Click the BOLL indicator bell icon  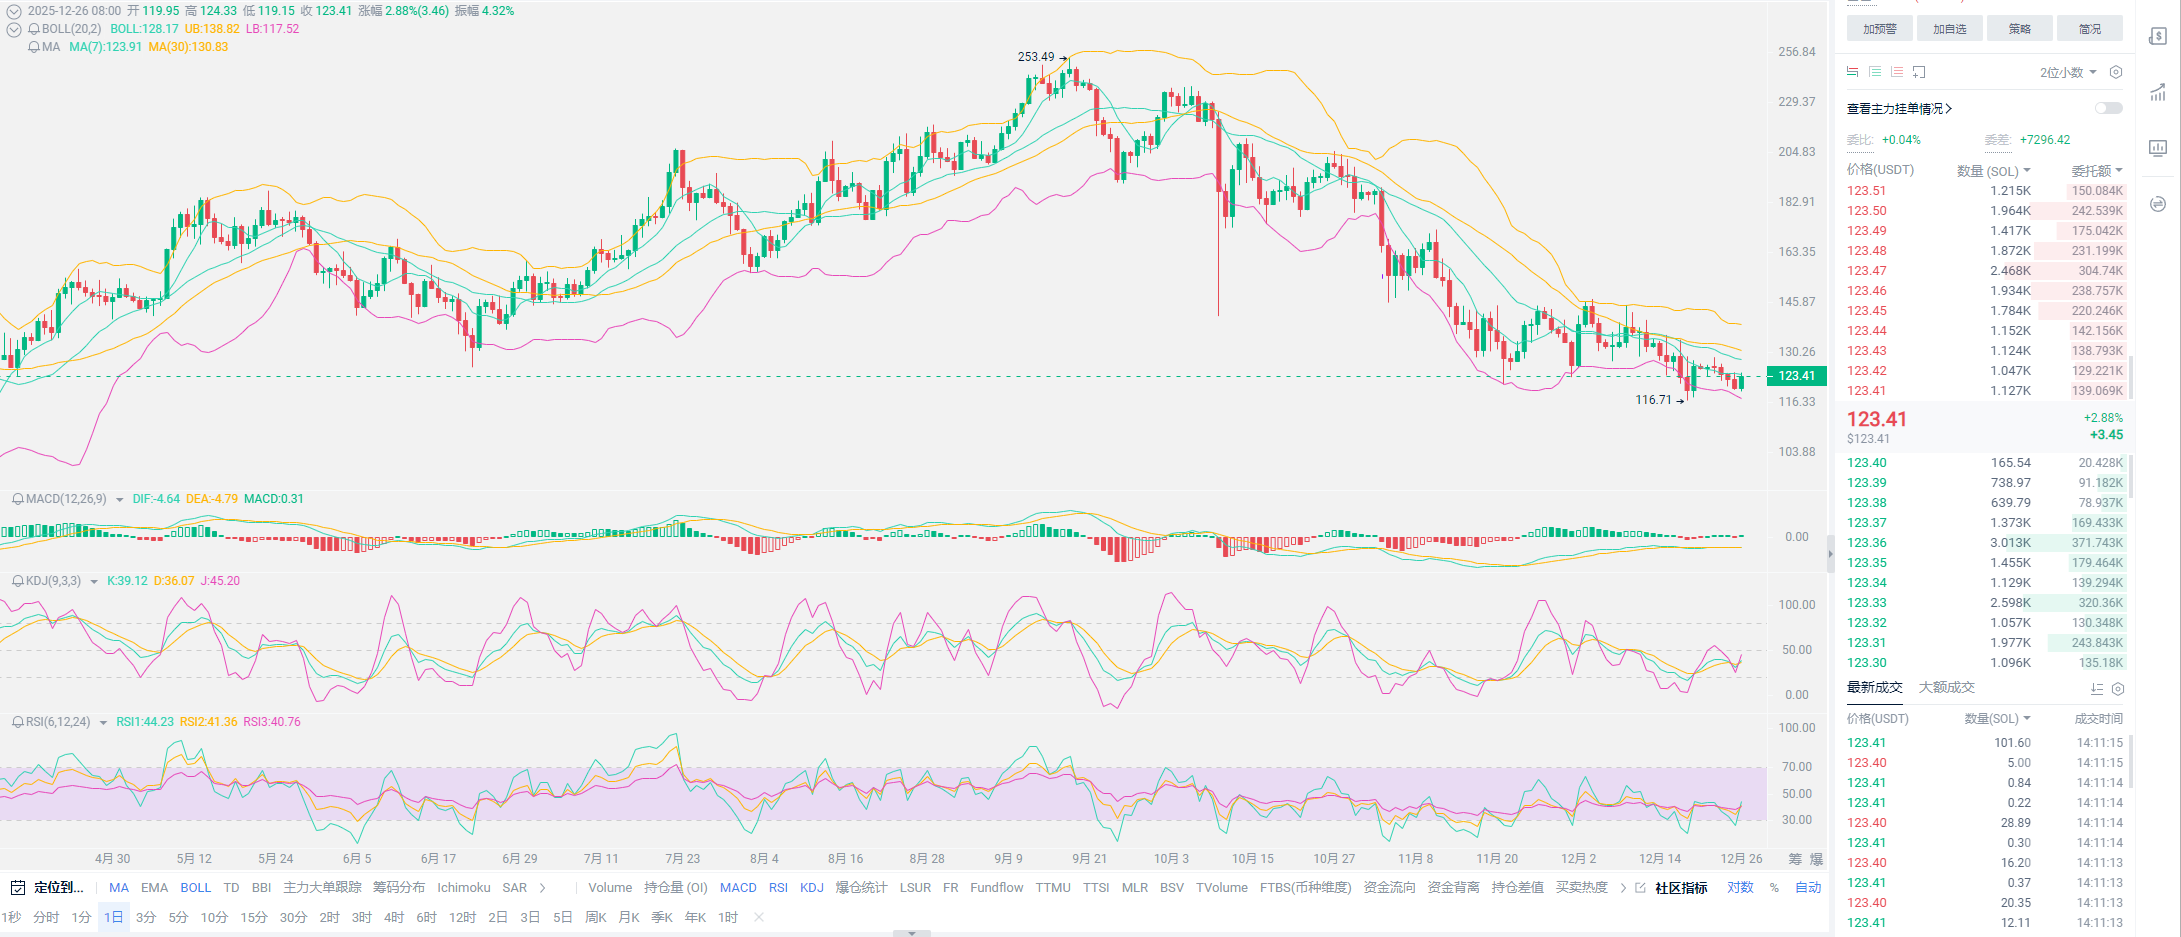click(34, 29)
